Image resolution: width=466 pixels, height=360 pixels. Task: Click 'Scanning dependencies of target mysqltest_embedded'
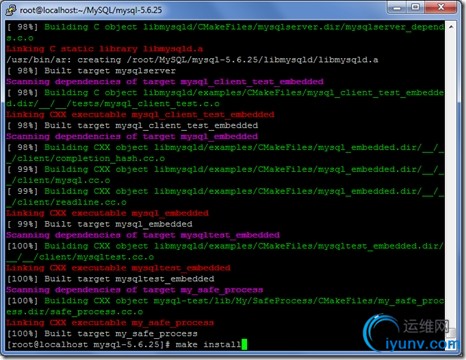[143, 235]
